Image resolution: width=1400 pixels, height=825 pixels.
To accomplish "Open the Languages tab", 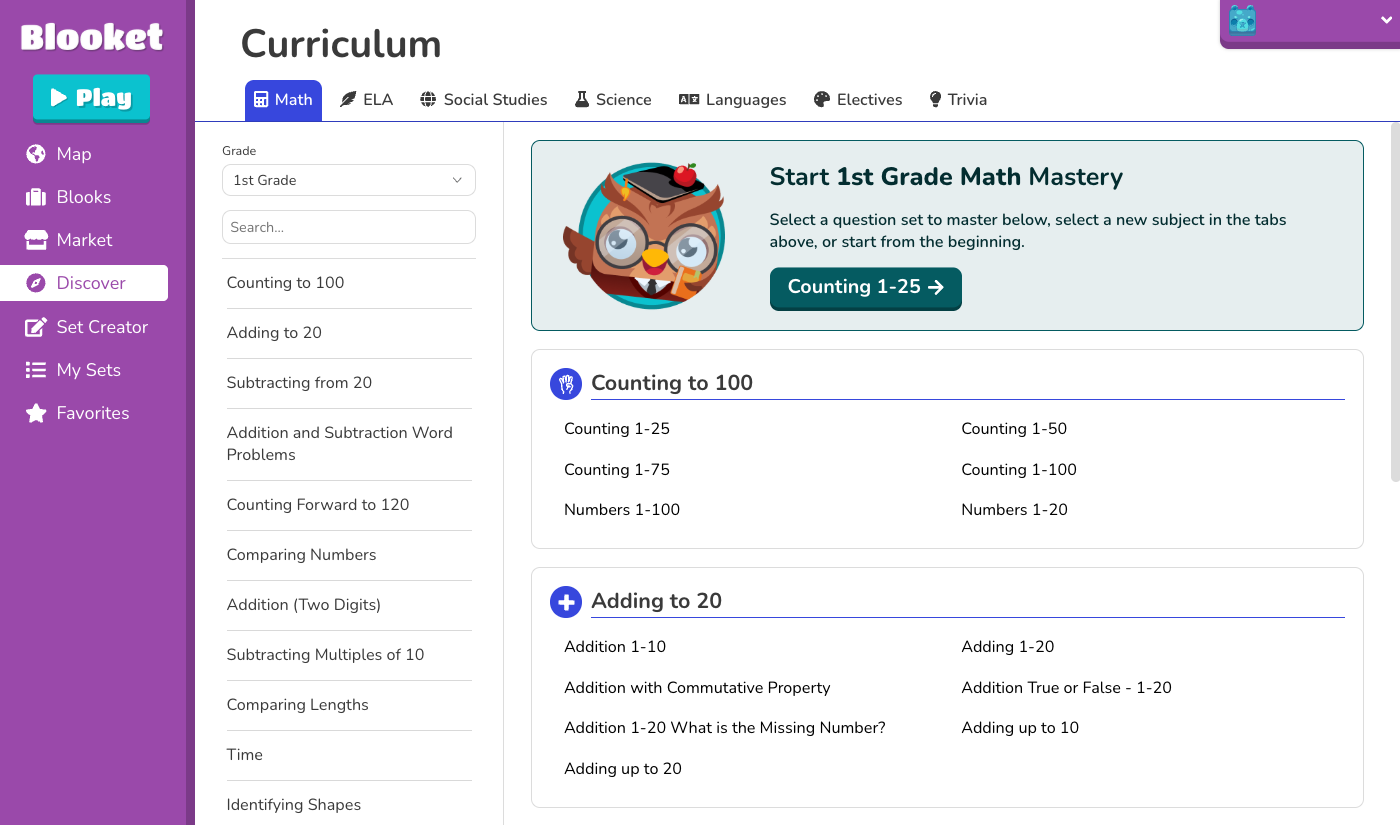I will click(733, 100).
